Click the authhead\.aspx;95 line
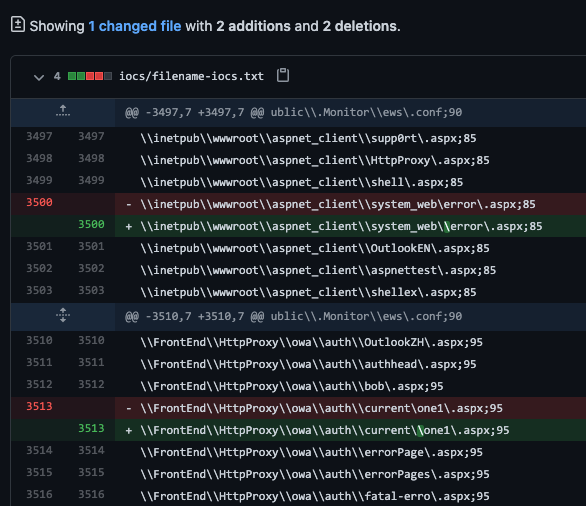The width and height of the screenshot is (586, 506). coord(309,364)
